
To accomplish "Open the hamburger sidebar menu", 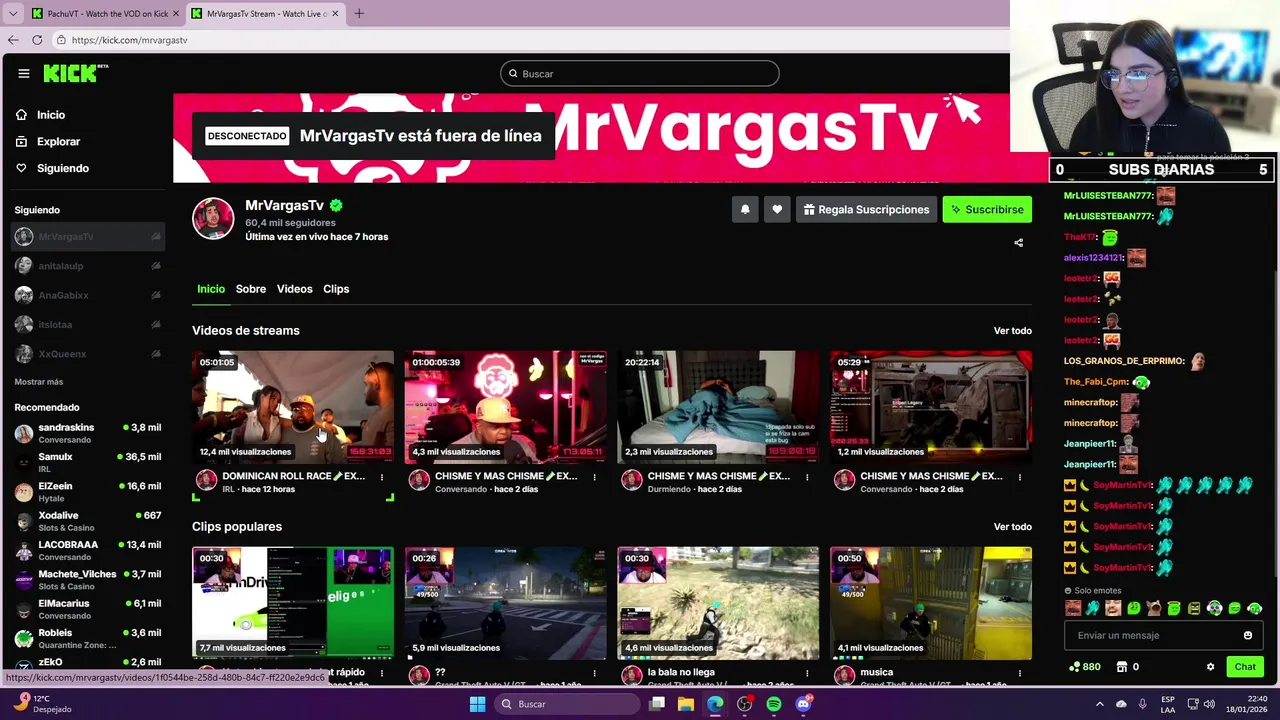I will pos(24,73).
